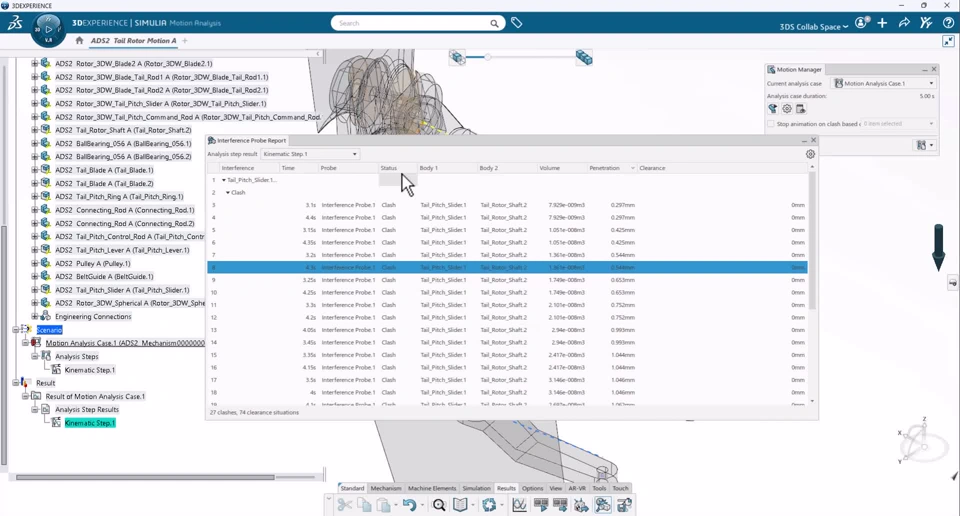Switch to the Machine Elements tab
The image size is (960, 516).
click(x=432, y=488)
